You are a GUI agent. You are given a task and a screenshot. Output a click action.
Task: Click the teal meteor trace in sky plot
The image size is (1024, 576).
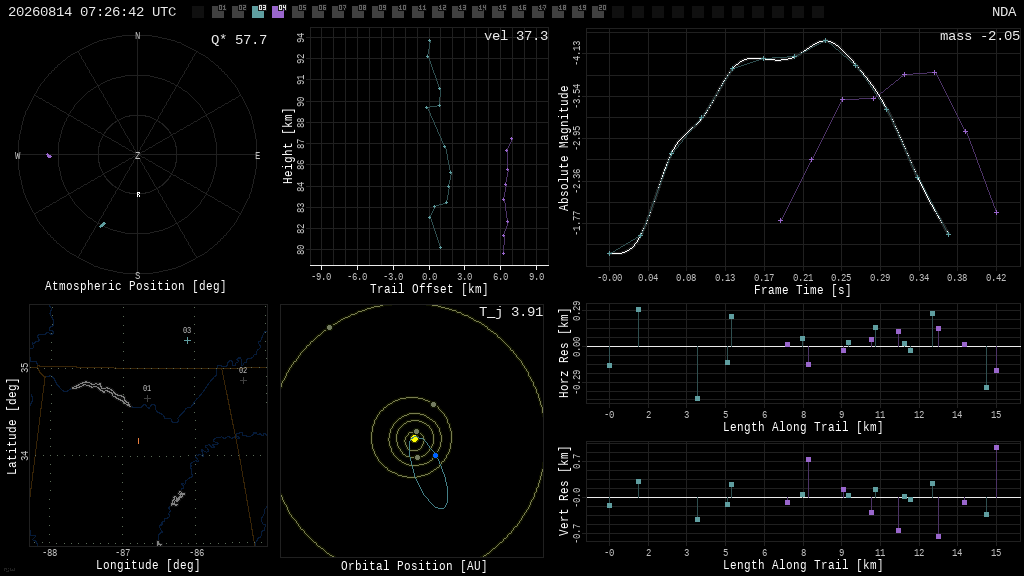coord(103,225)
